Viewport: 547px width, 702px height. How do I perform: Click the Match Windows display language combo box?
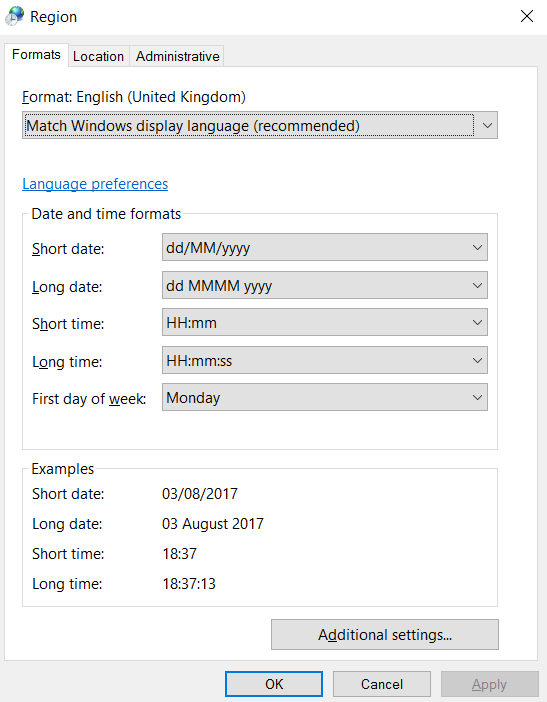(x=260, y=125)
